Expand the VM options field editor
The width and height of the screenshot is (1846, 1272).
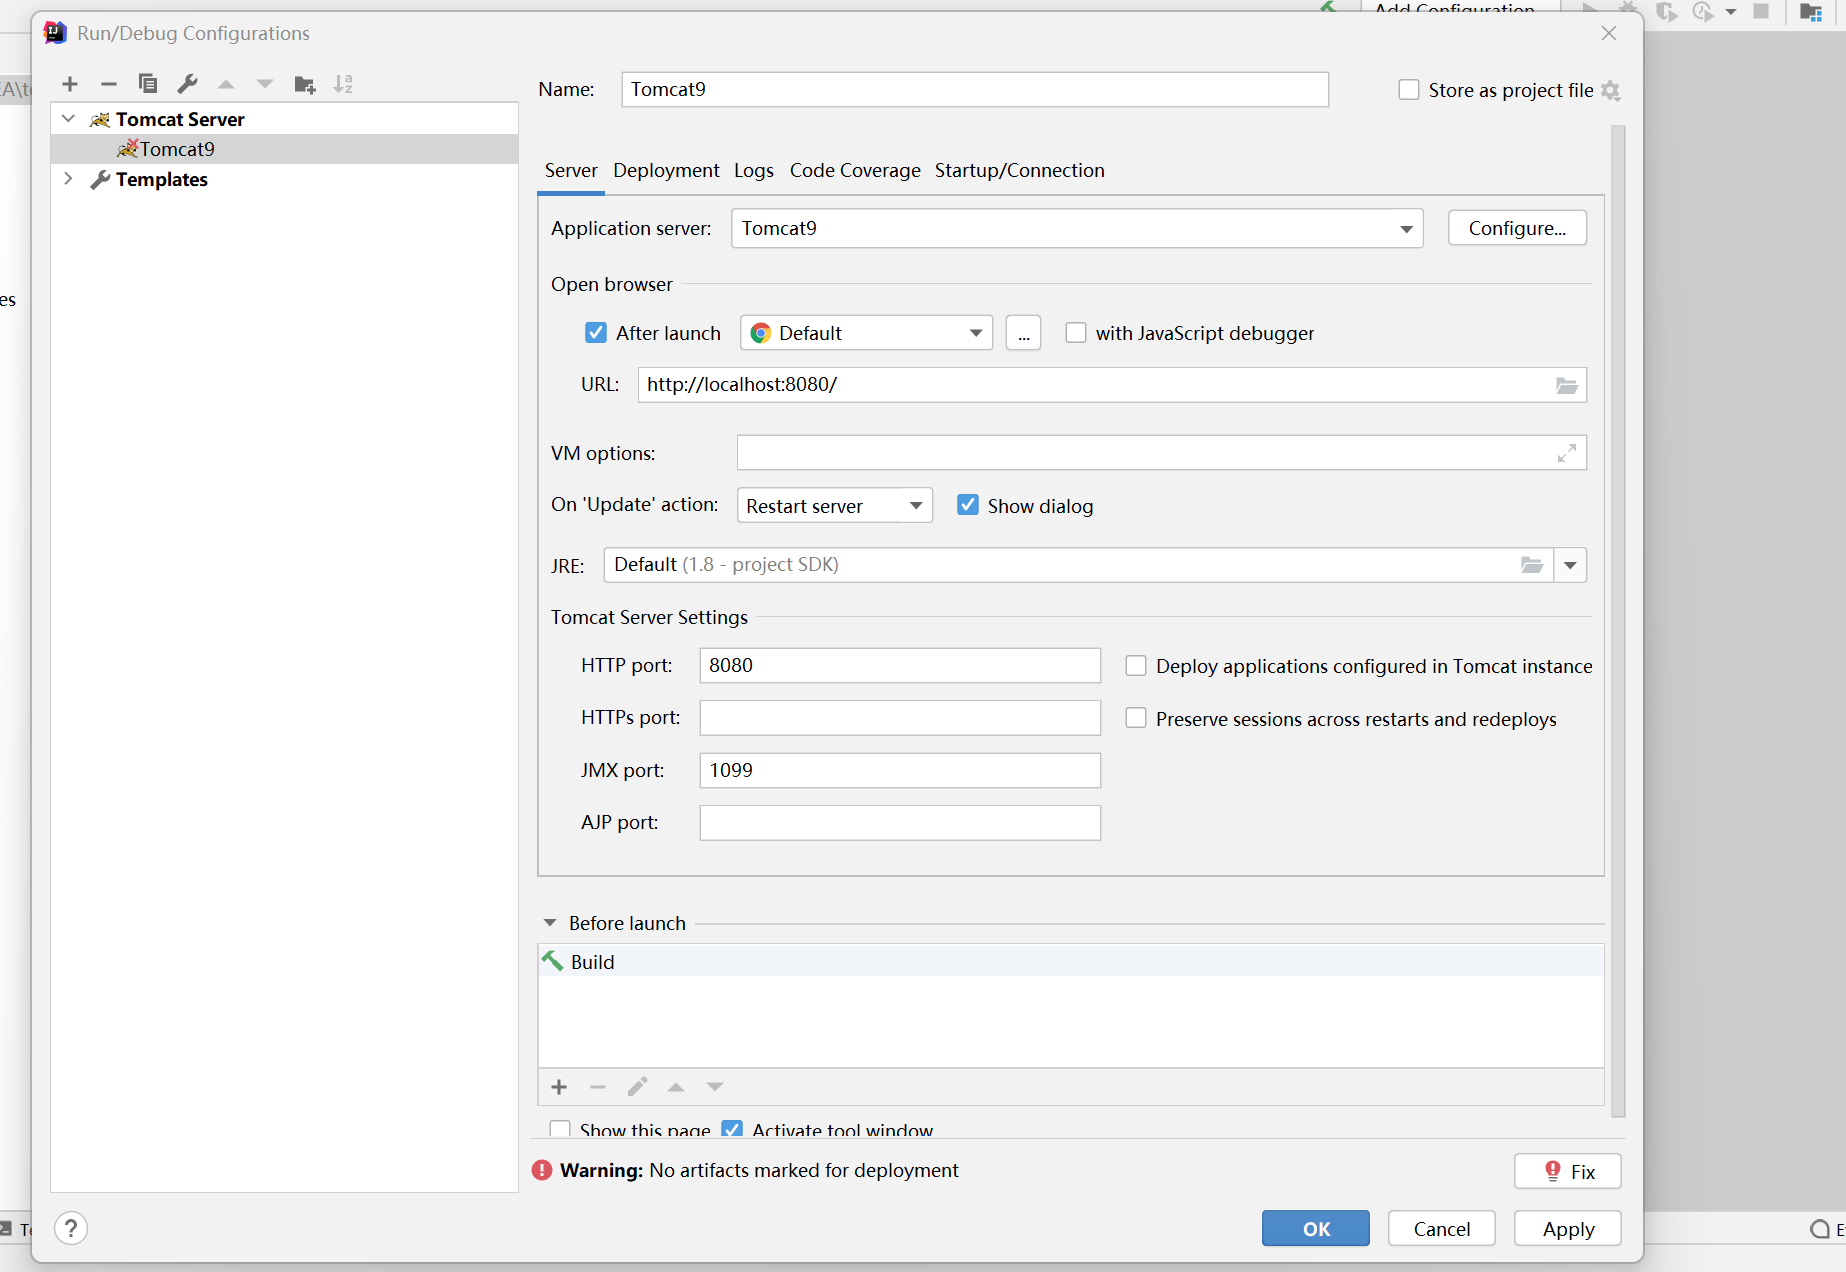(1567, 453)
